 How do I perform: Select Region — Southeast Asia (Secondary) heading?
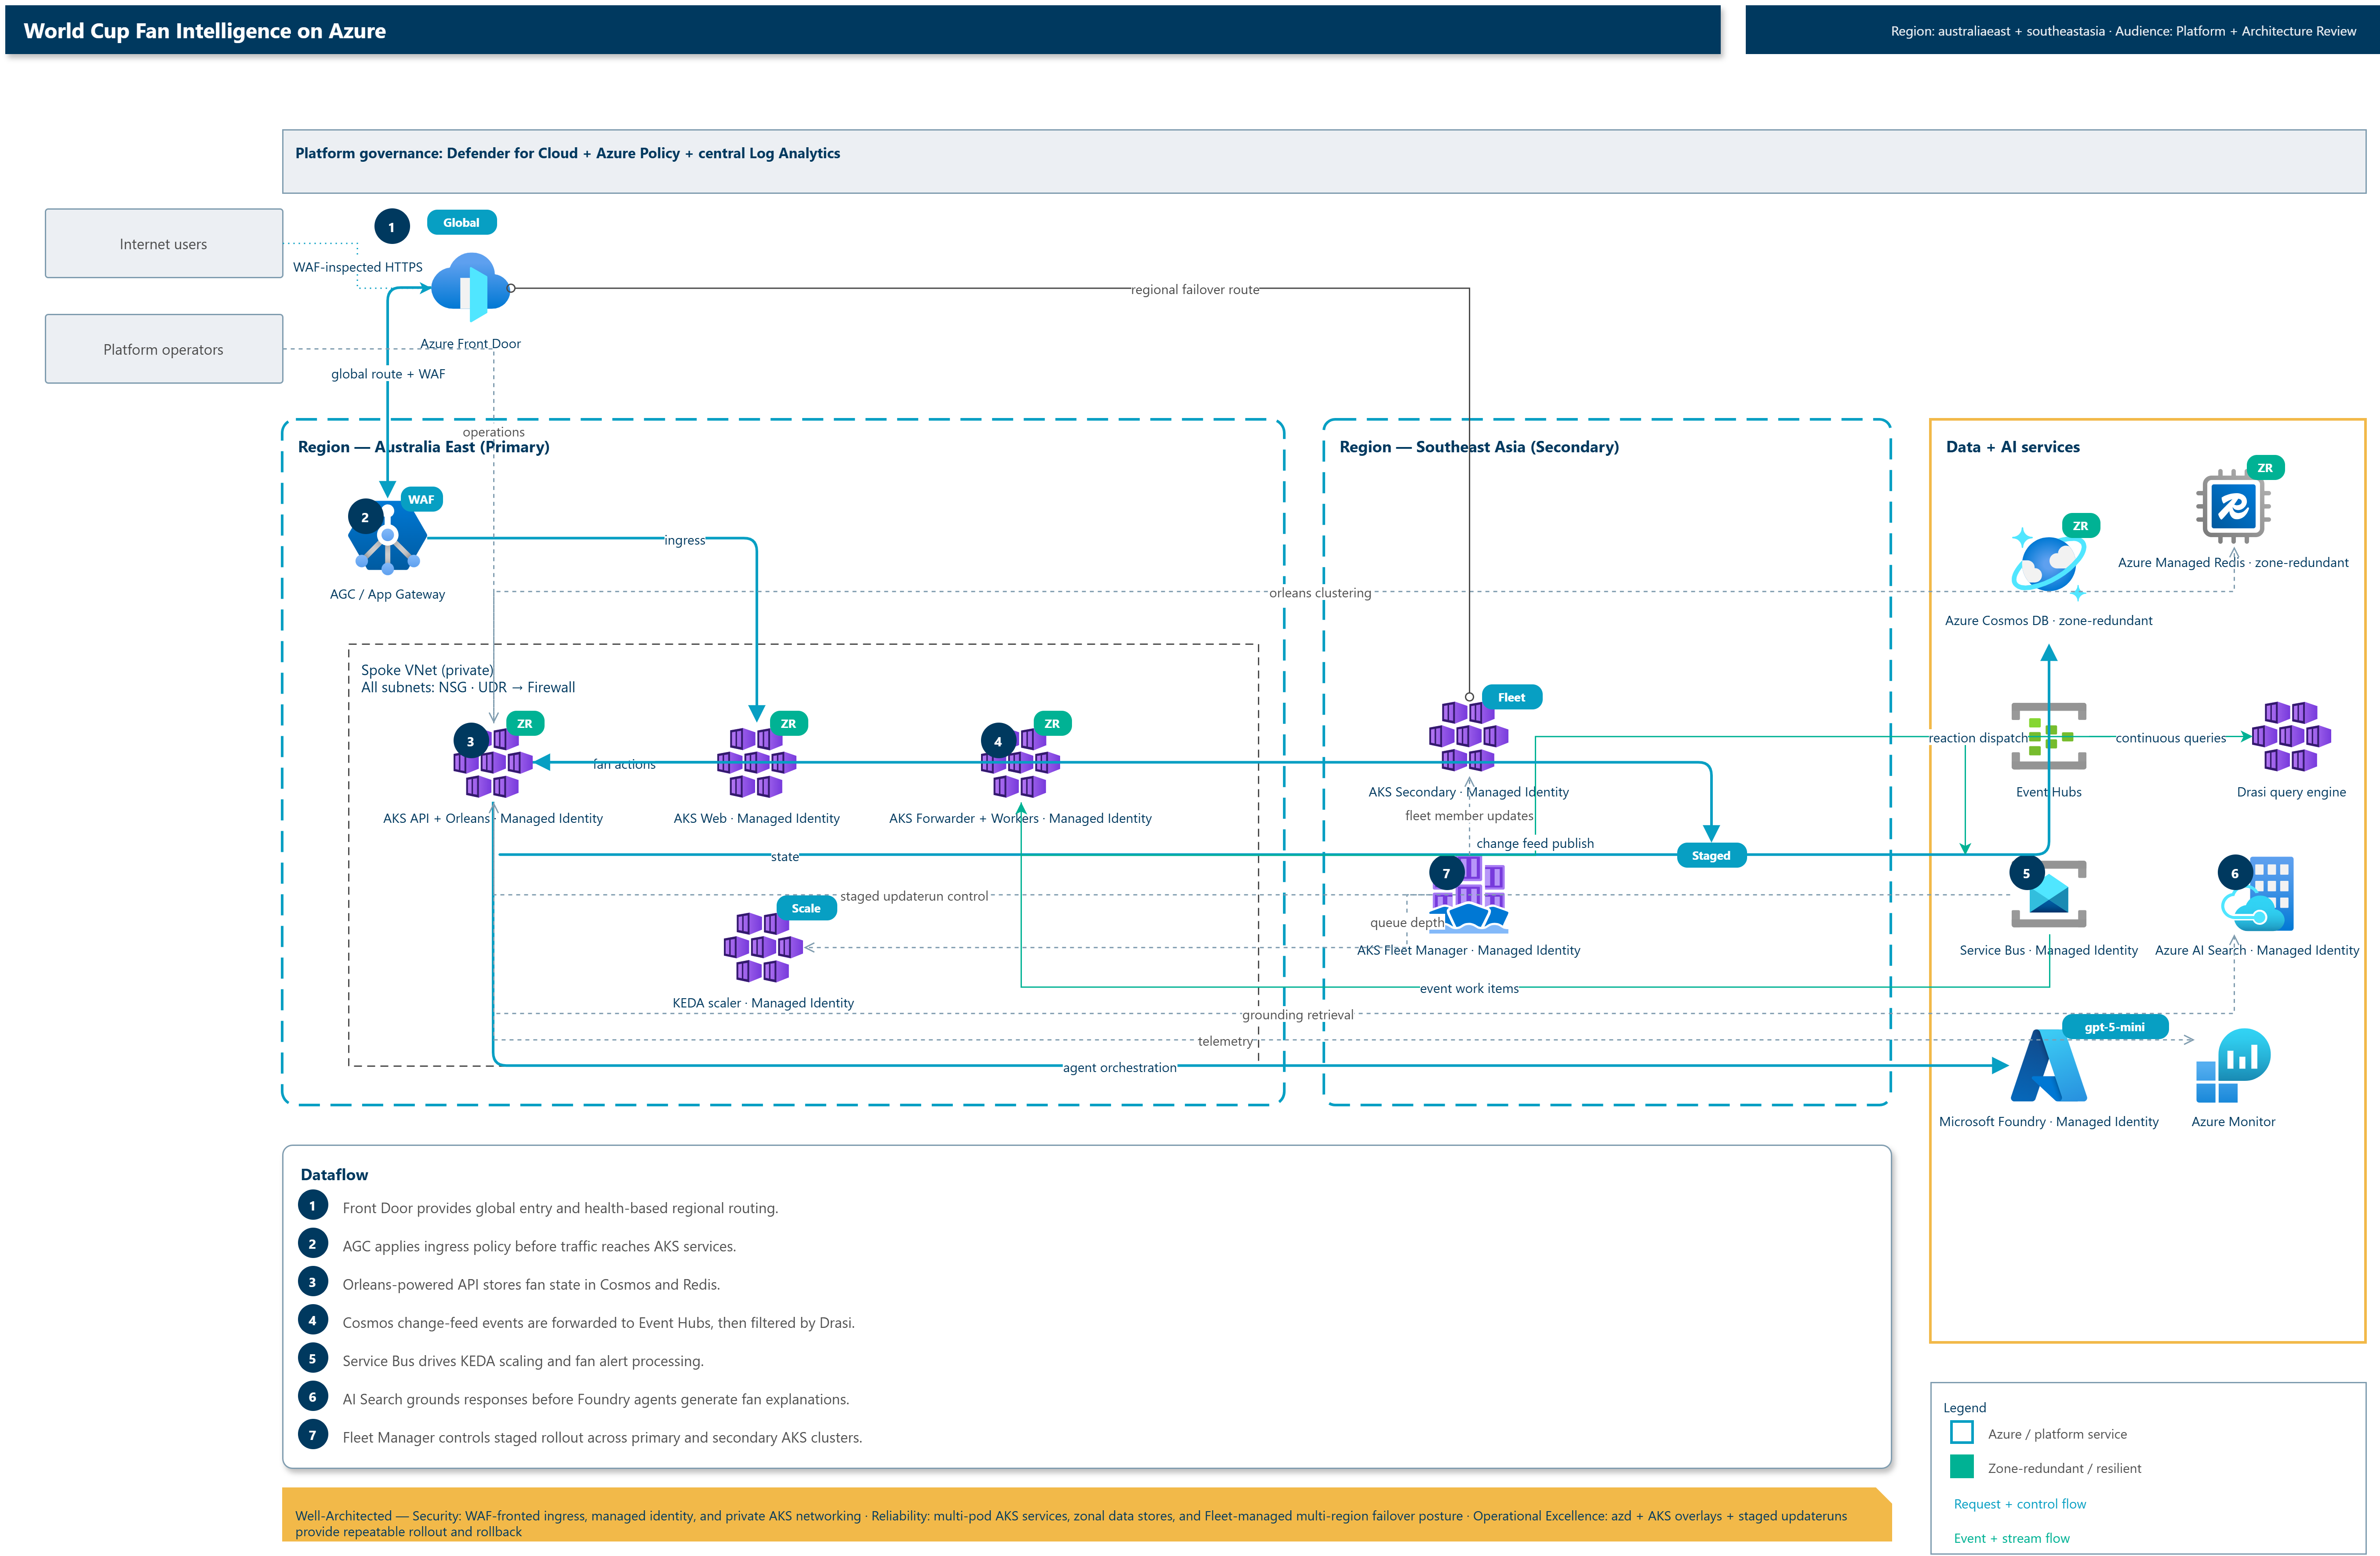[x=1479, y=446]
